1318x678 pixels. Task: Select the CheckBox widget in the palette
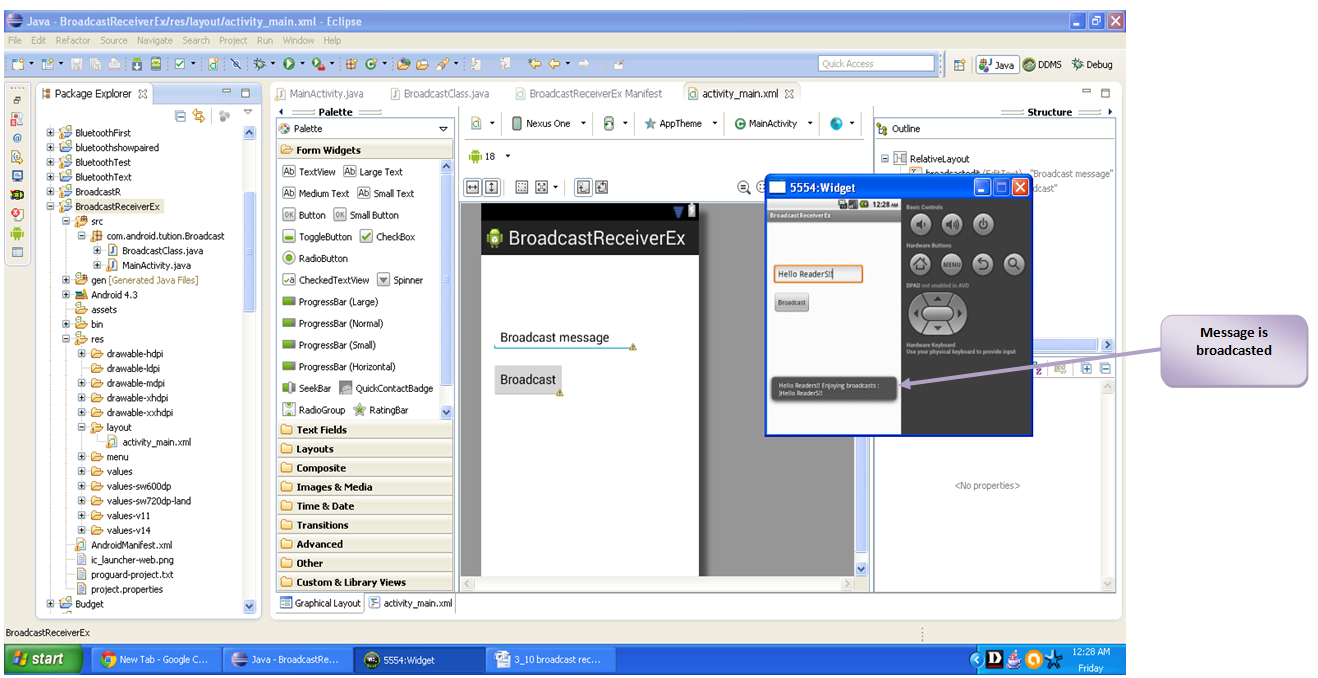(x=388, y=237)
